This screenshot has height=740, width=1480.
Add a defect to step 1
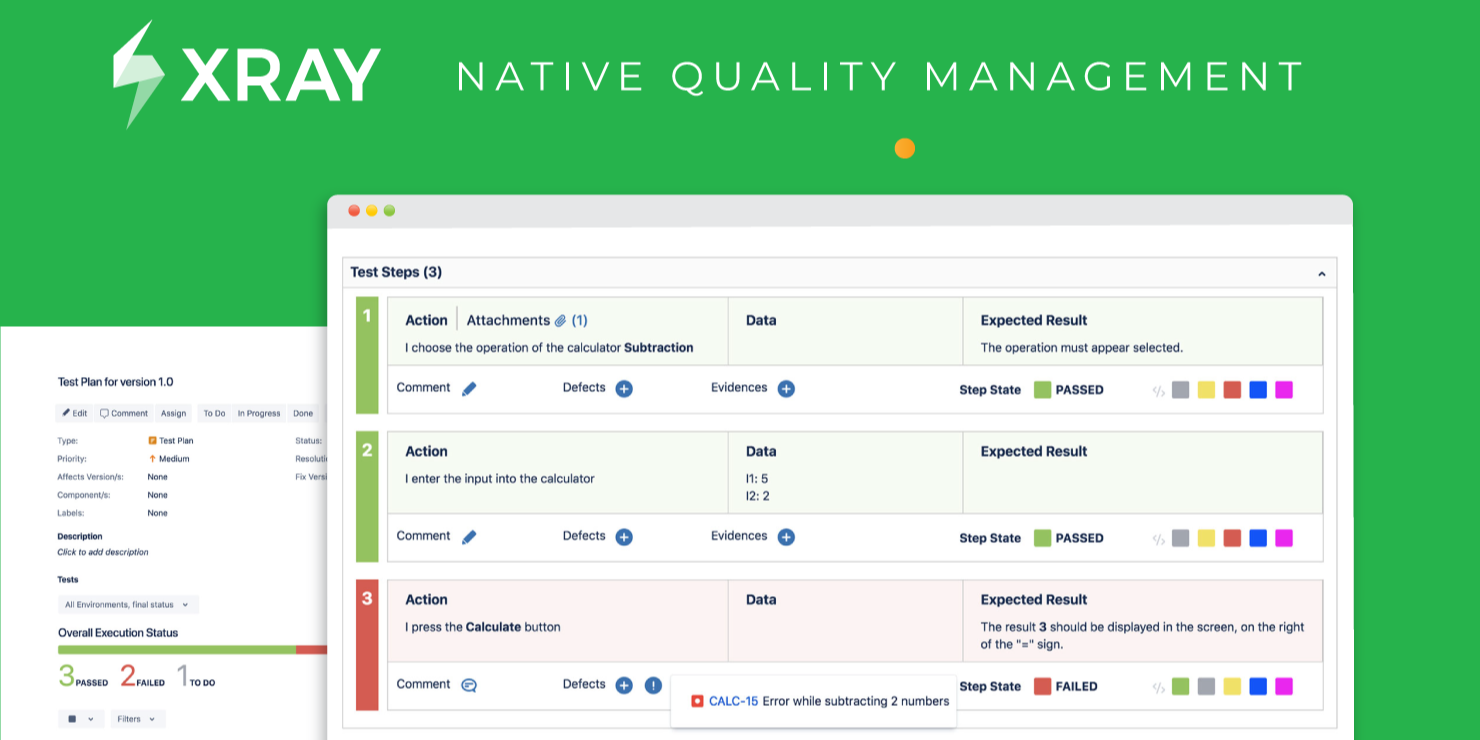click(624, 389)
